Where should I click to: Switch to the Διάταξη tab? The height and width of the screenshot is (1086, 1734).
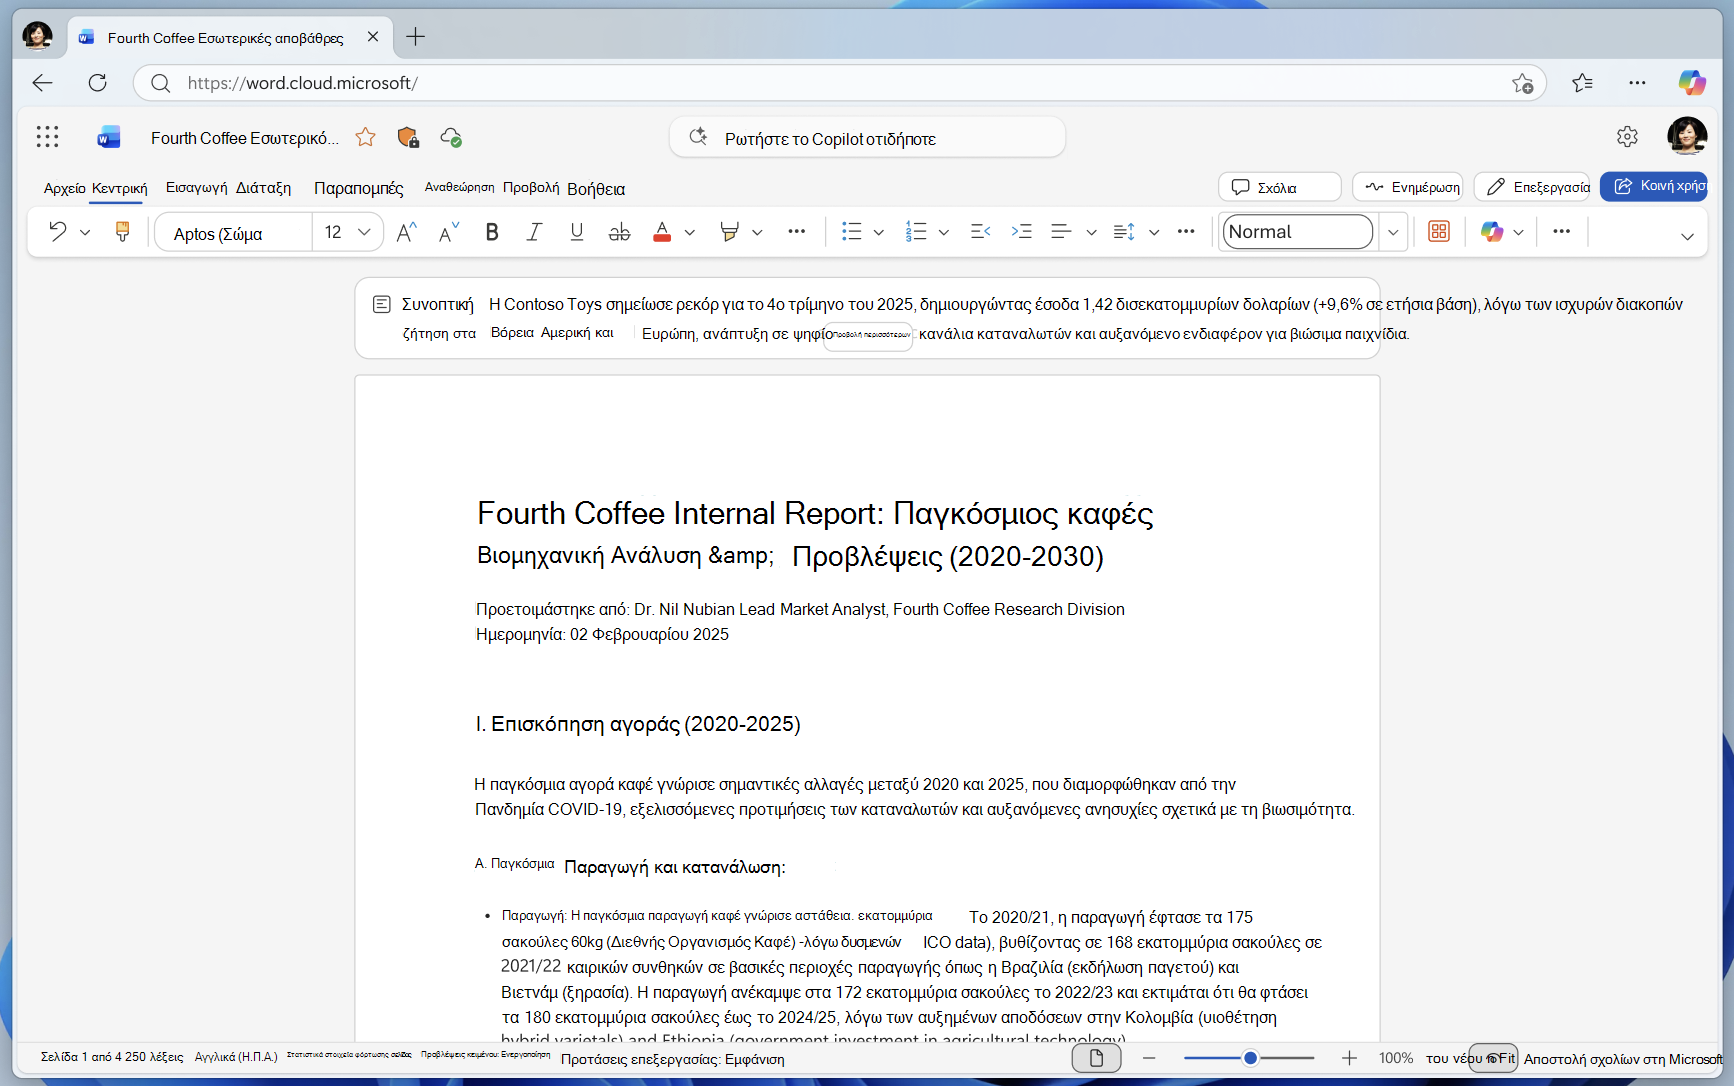[263, 188]
